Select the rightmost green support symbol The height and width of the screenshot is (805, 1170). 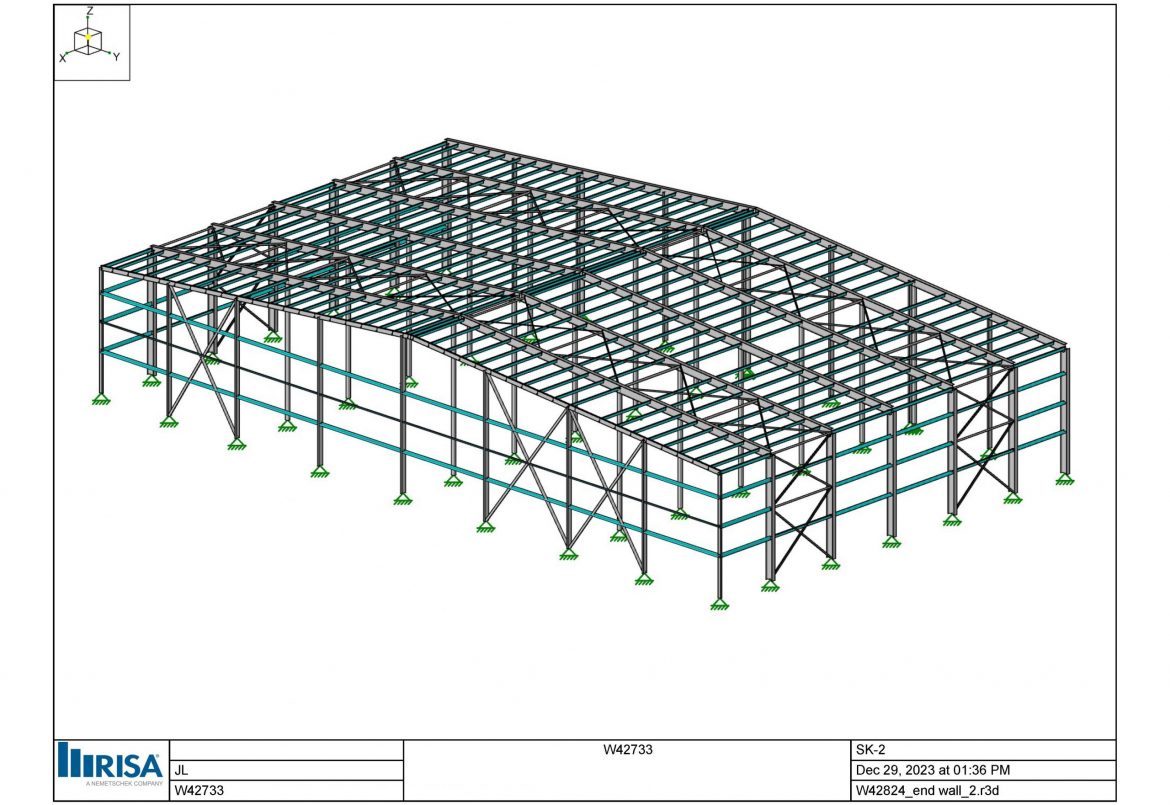point(1064,480)
